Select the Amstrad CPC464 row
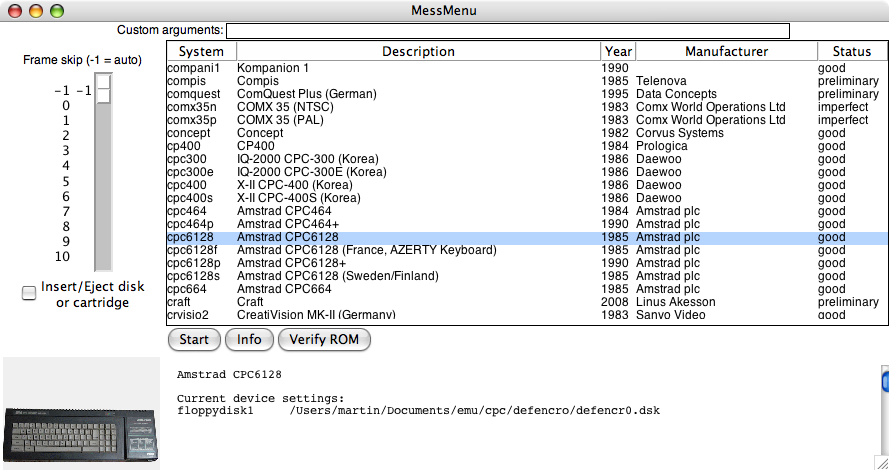This screenshot has width=889, height=470. pyautogui.click(x=527, y=211)
